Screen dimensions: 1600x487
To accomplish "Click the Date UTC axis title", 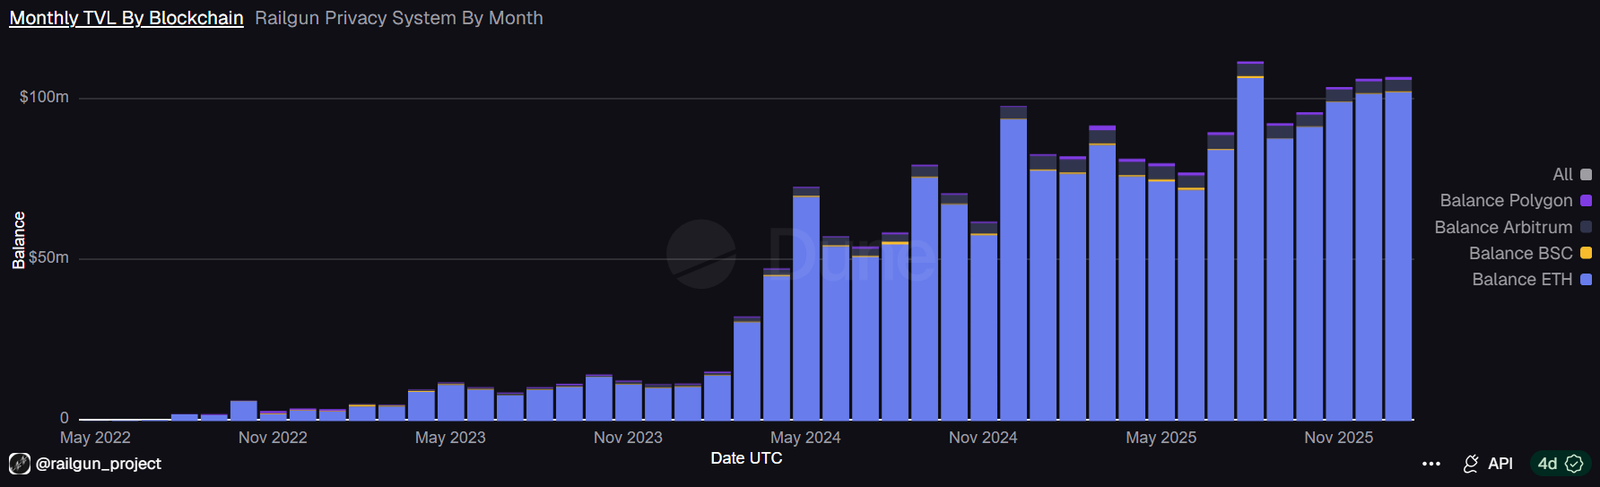I will [746, 458].
